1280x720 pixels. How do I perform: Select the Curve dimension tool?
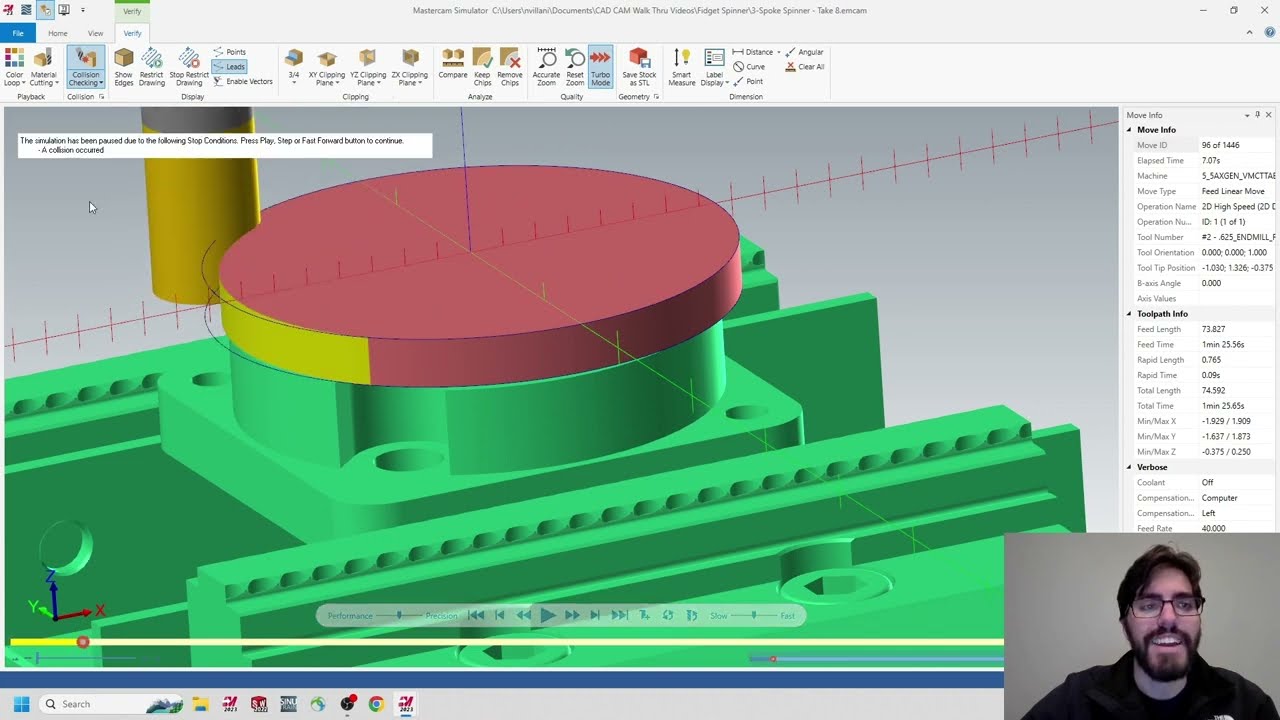(749, 67)
